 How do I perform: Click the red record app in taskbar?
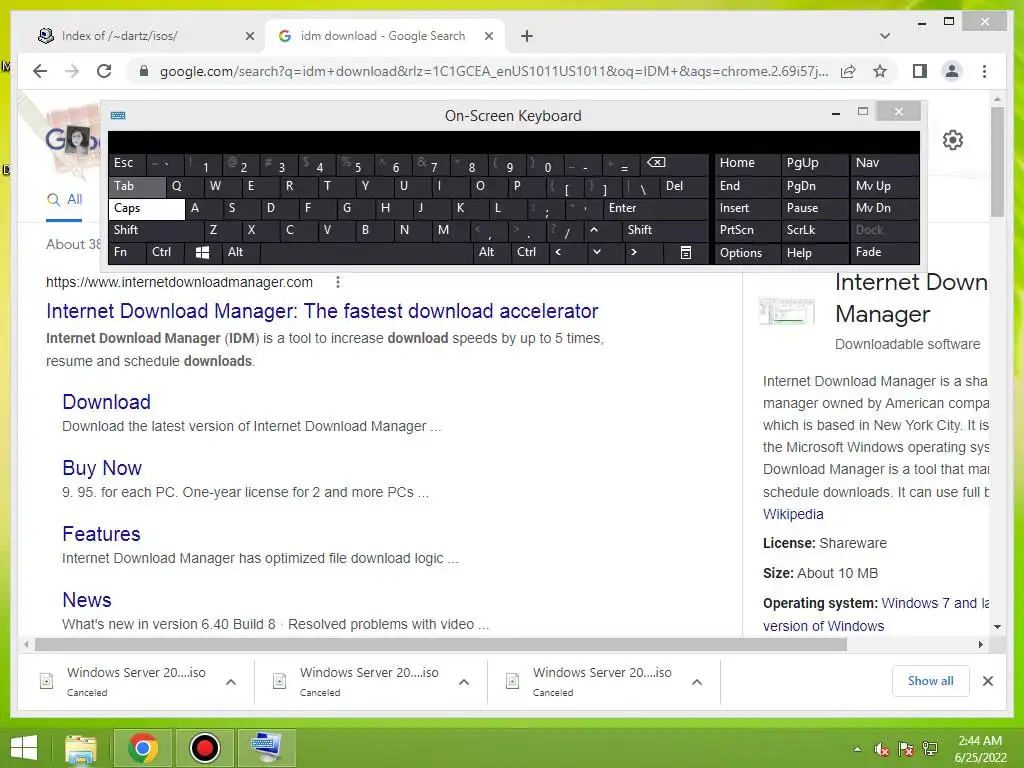204,748
